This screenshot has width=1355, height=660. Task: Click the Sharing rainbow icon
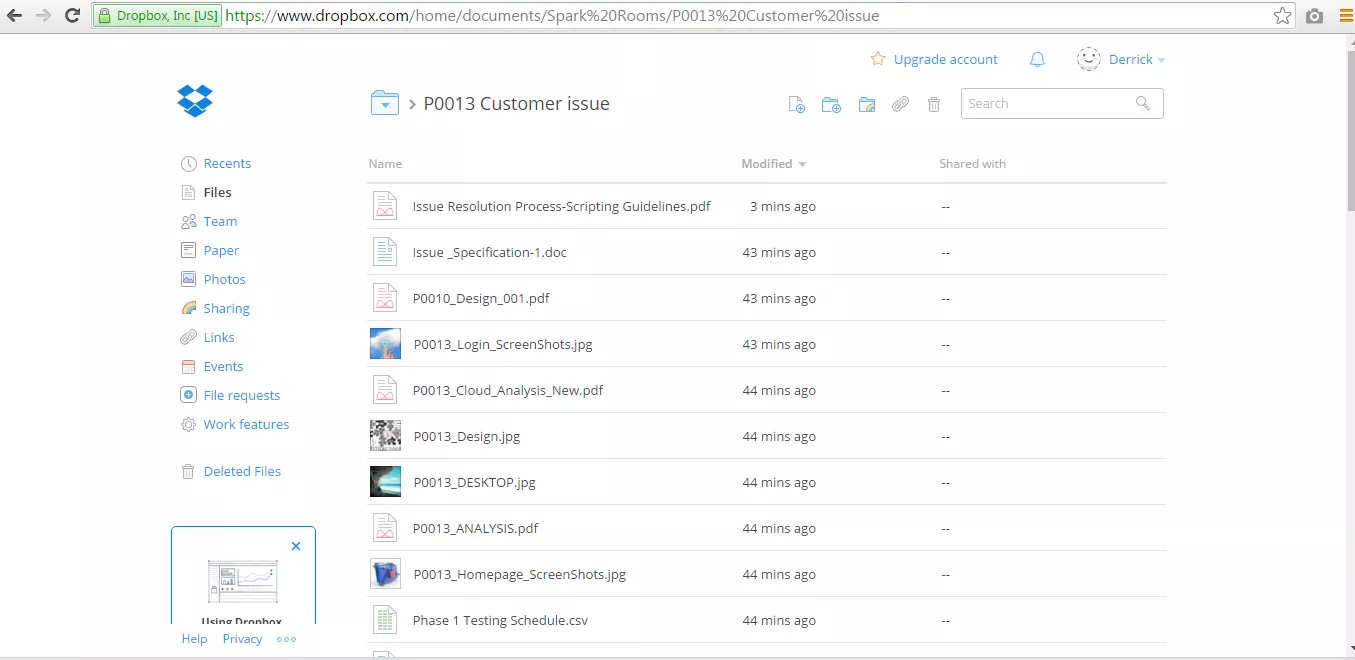[188, 308]
